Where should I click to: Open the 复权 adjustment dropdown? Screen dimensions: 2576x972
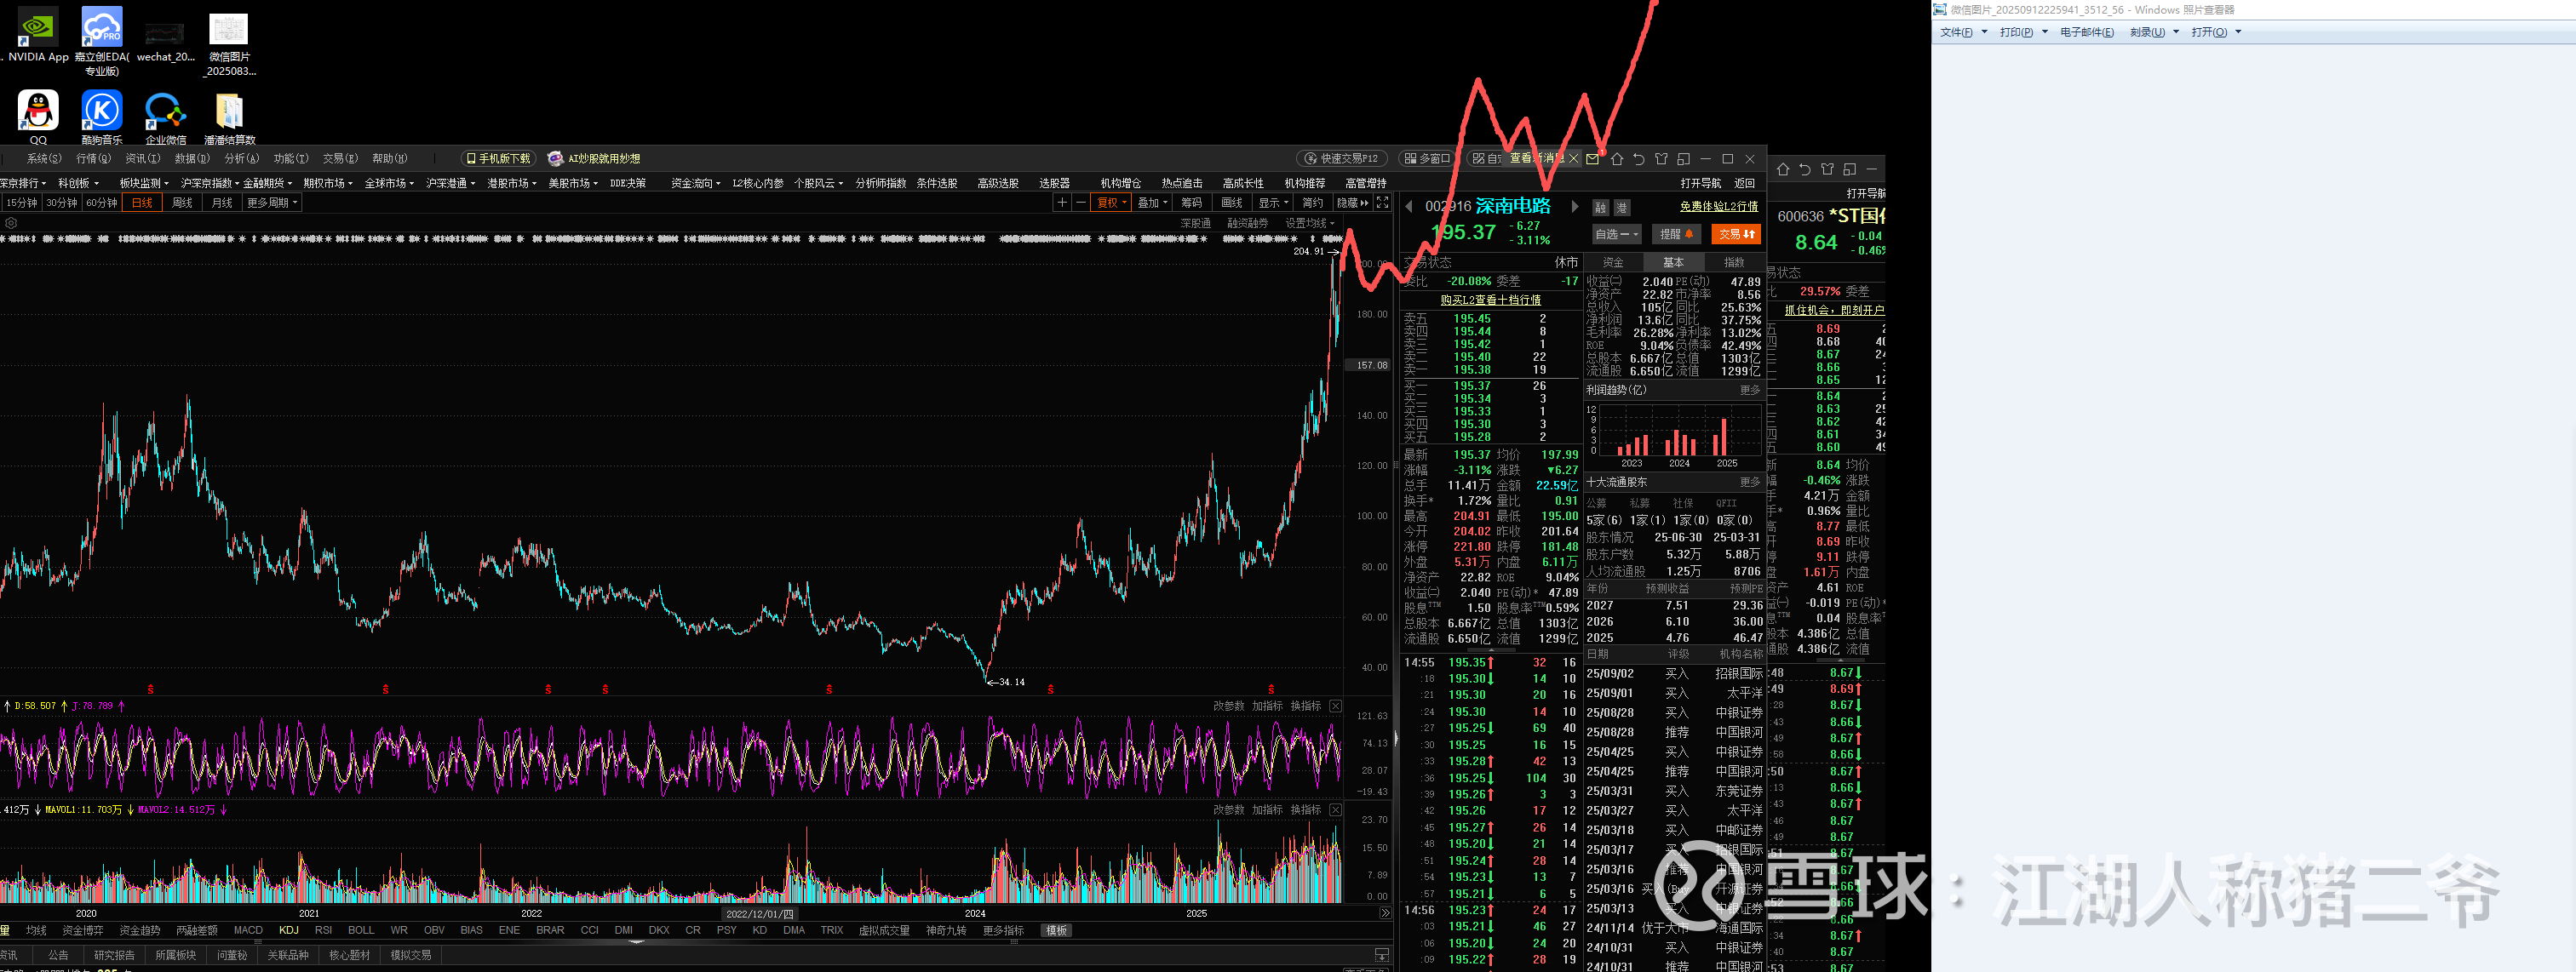[1111, 203]
